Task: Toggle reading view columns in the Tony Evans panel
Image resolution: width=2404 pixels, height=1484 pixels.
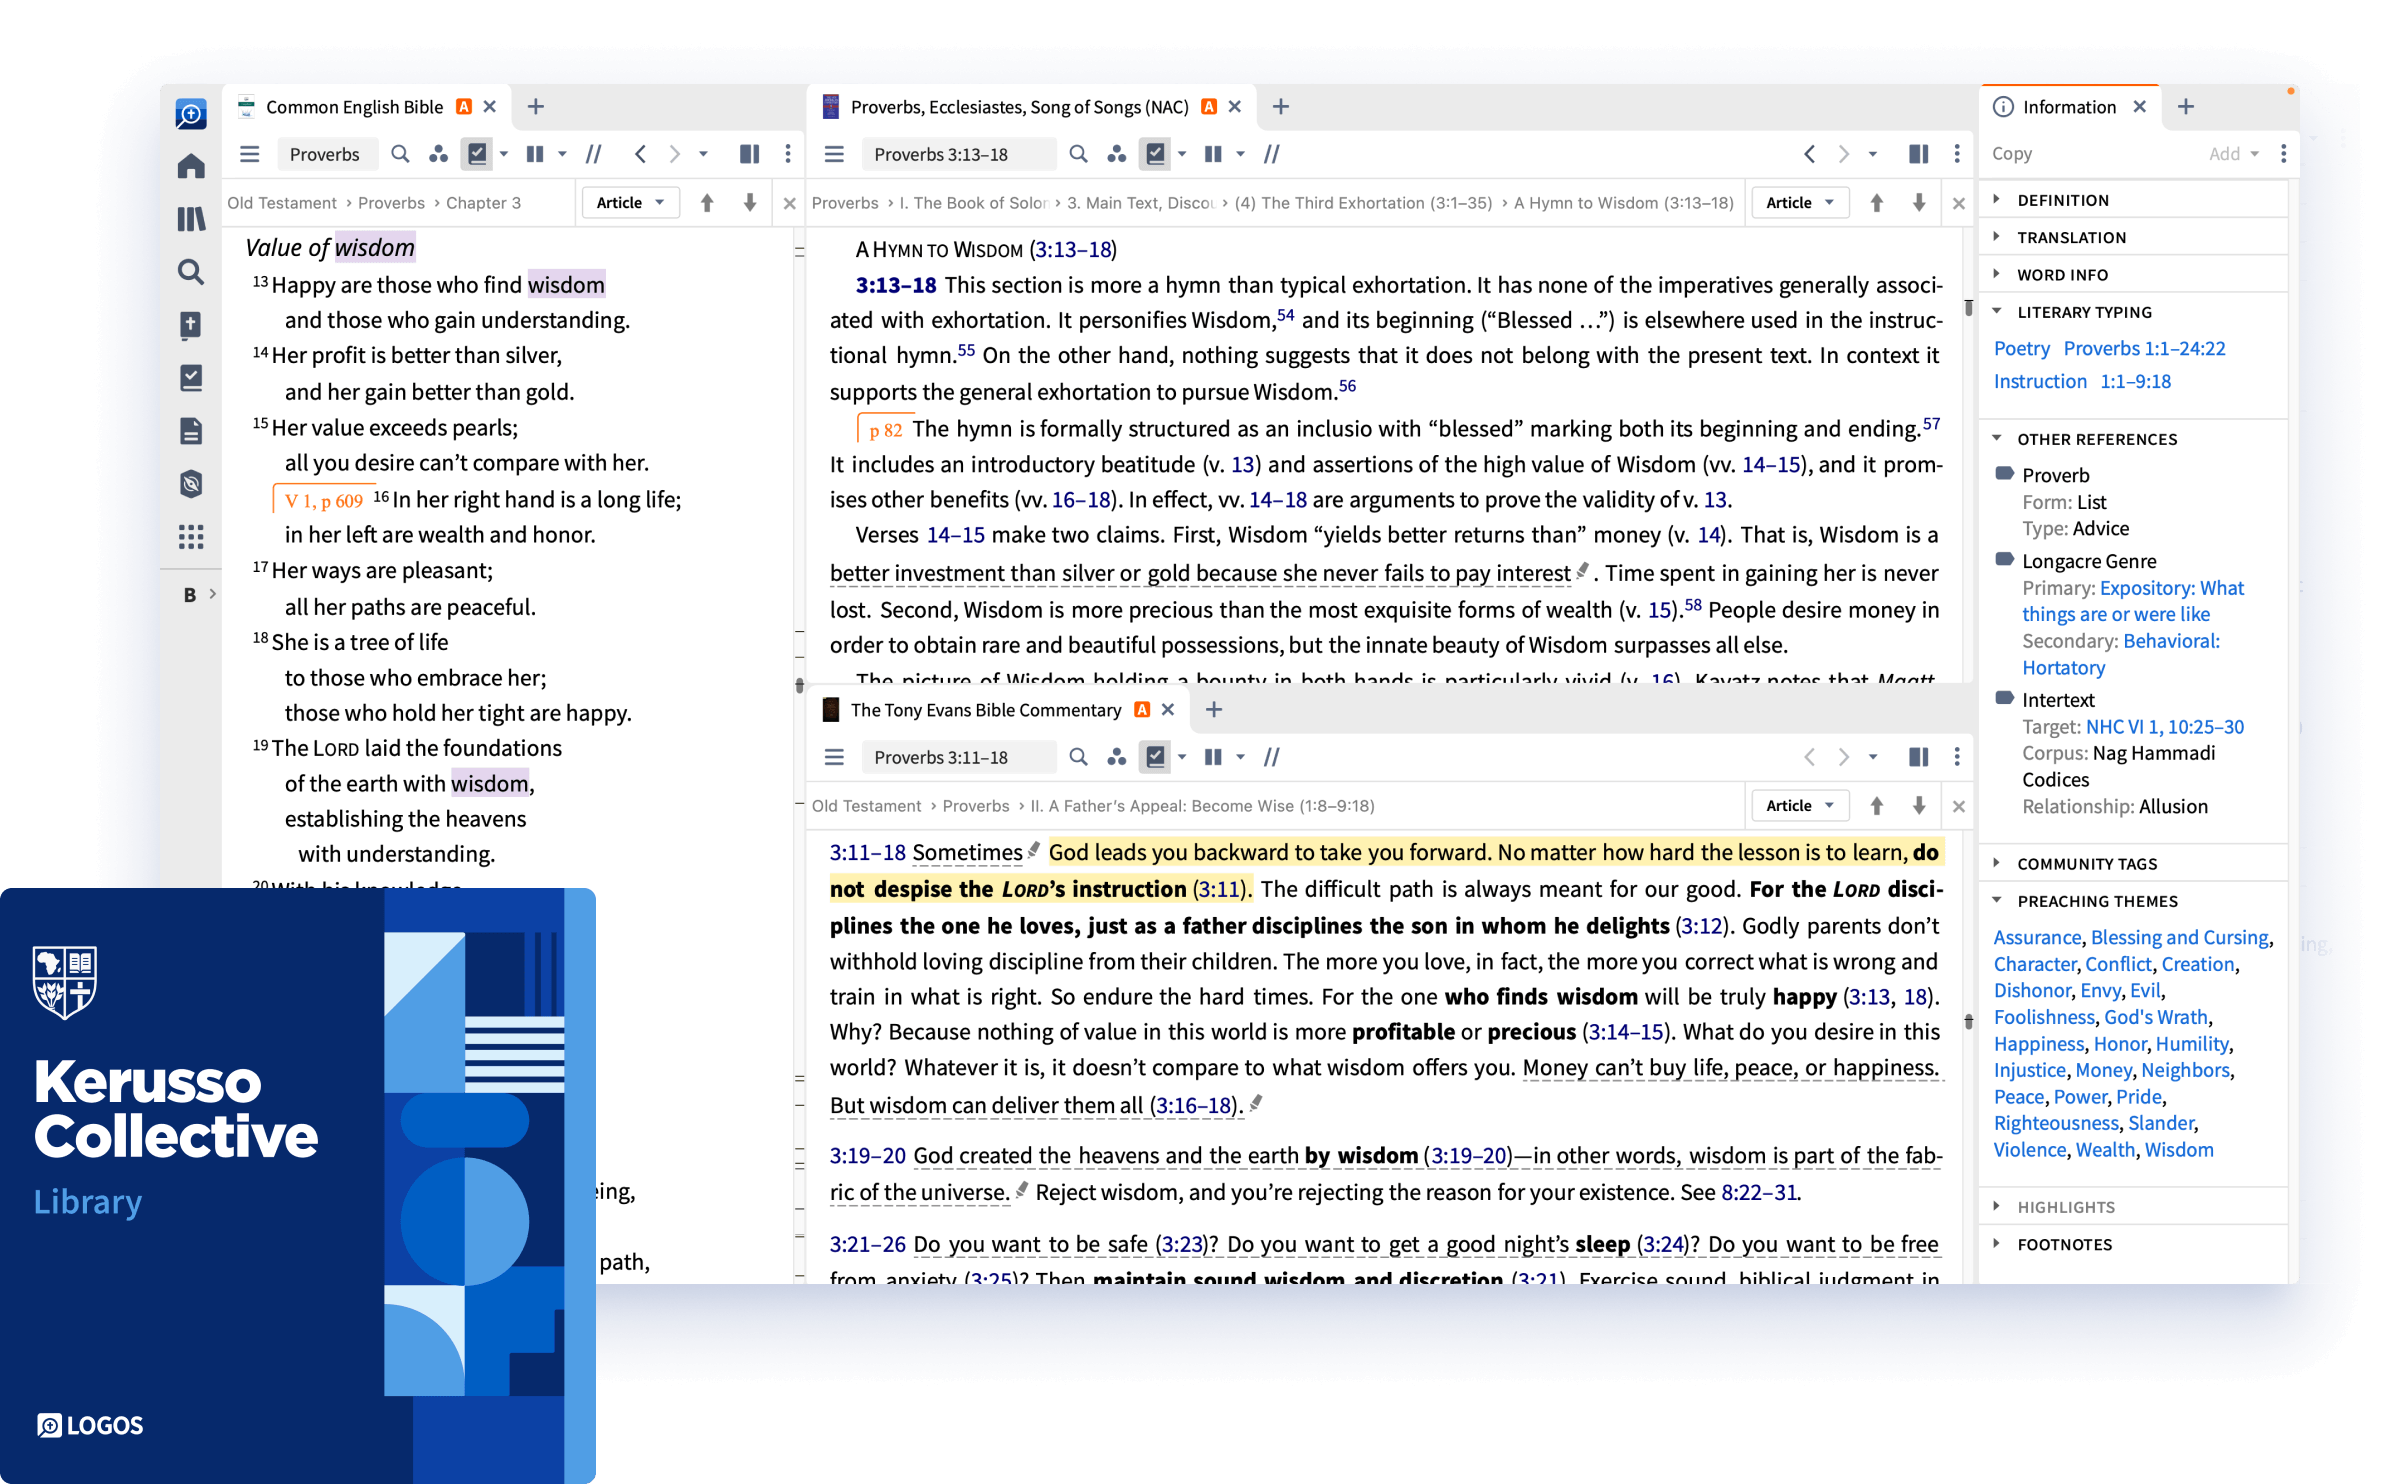Action: [x=1918, y=757]
